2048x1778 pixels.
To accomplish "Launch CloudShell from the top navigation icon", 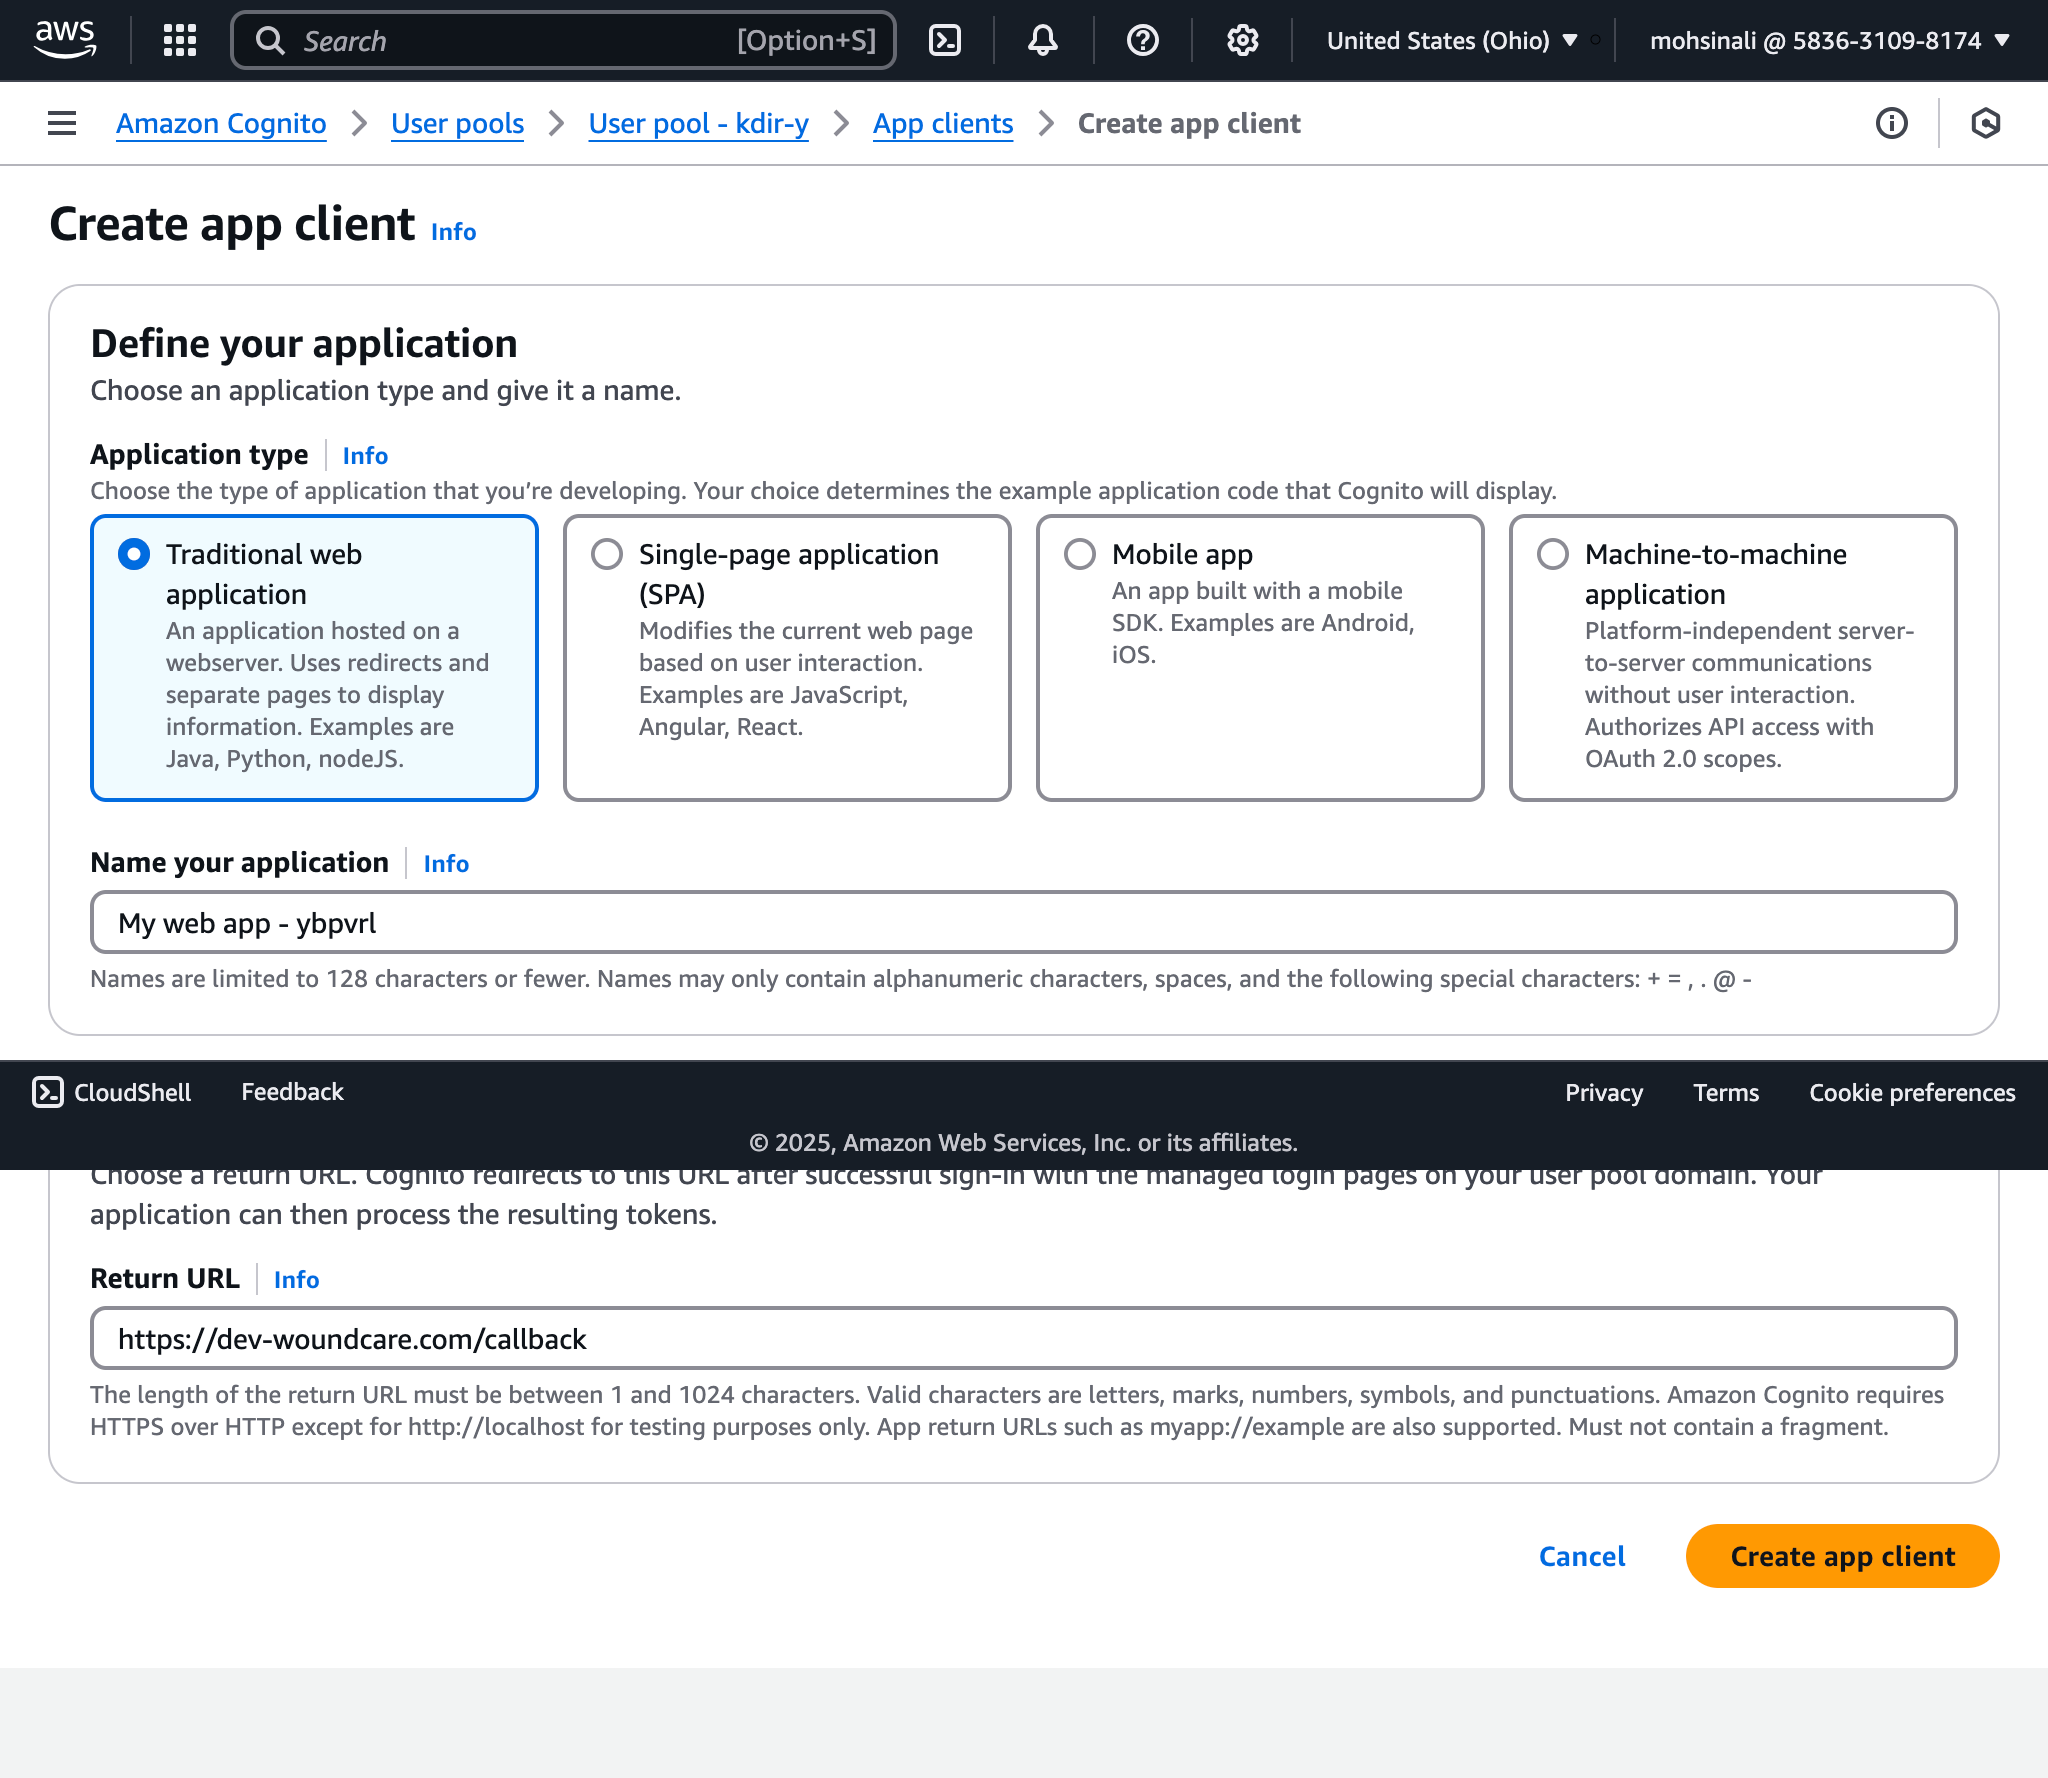I will 944,40.
